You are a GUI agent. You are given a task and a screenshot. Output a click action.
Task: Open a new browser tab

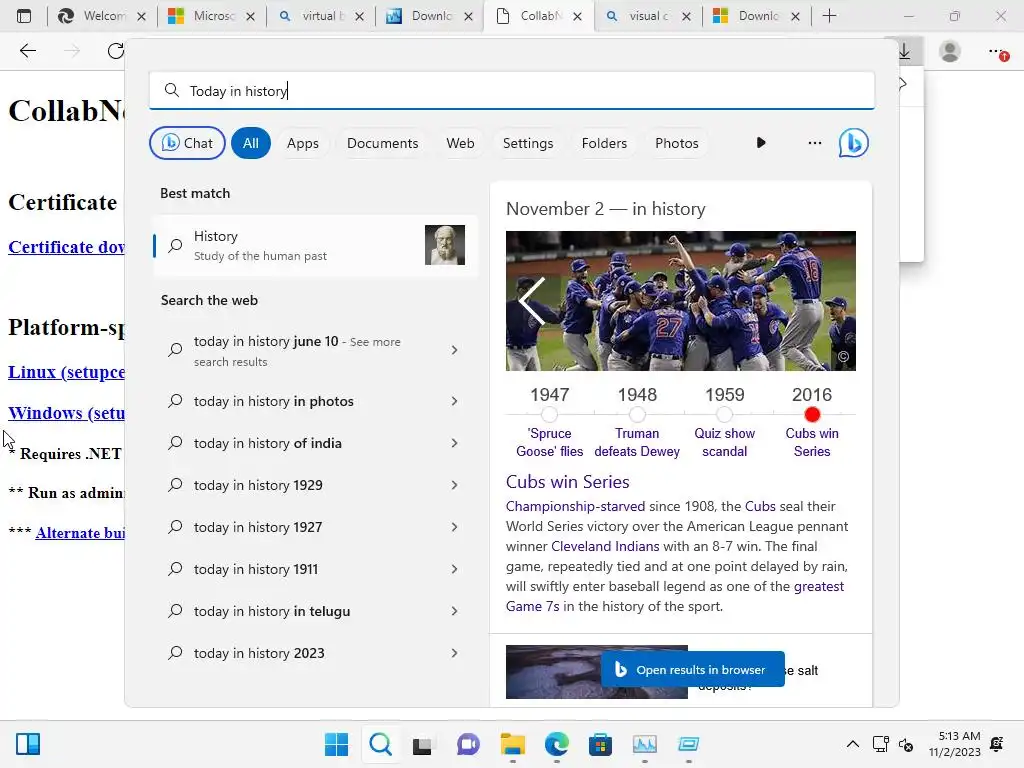coord(829,16)
